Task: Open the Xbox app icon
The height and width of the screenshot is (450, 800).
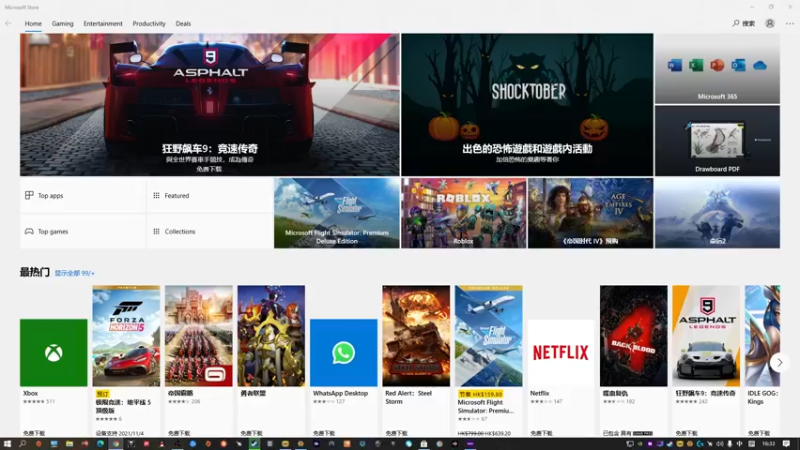Action: tap(54, 353)
